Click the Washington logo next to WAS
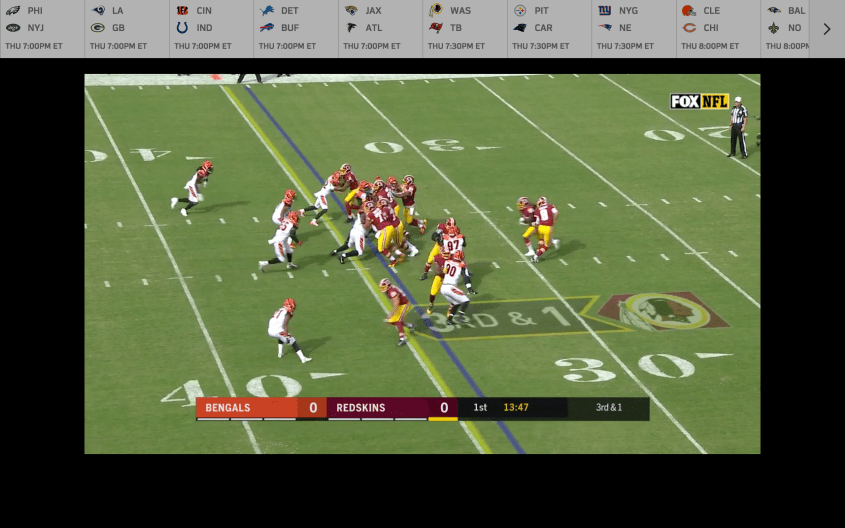This screenshot has width=845, height=528. [x=436, y=11]
